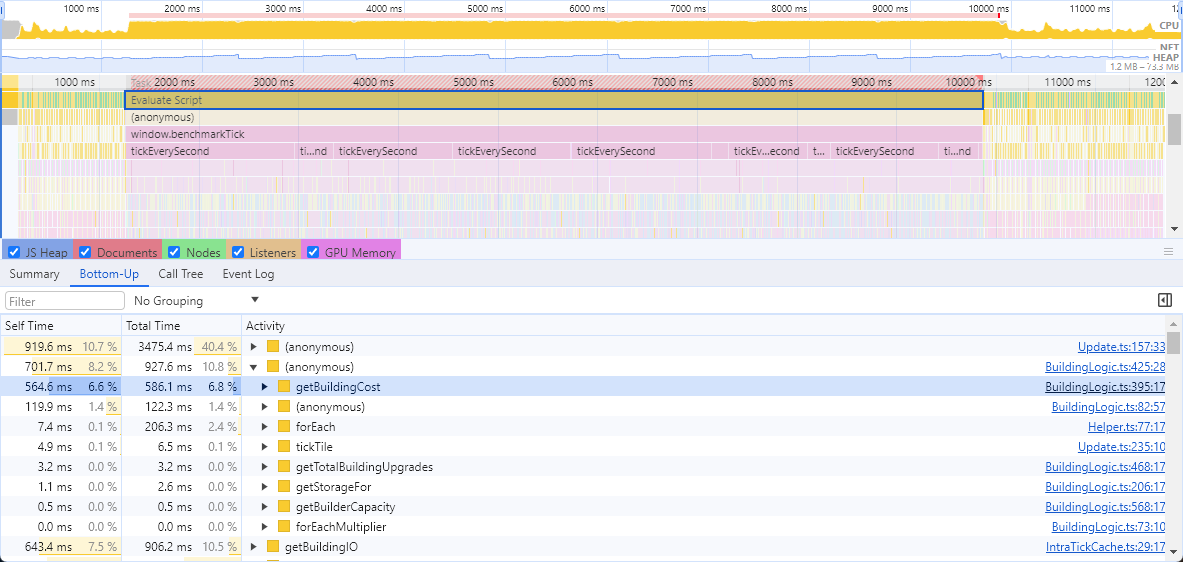Viewport: 1183px width, 562px height.
Task: Toggle the Nodes checkbox
Action: click(174, 253)
